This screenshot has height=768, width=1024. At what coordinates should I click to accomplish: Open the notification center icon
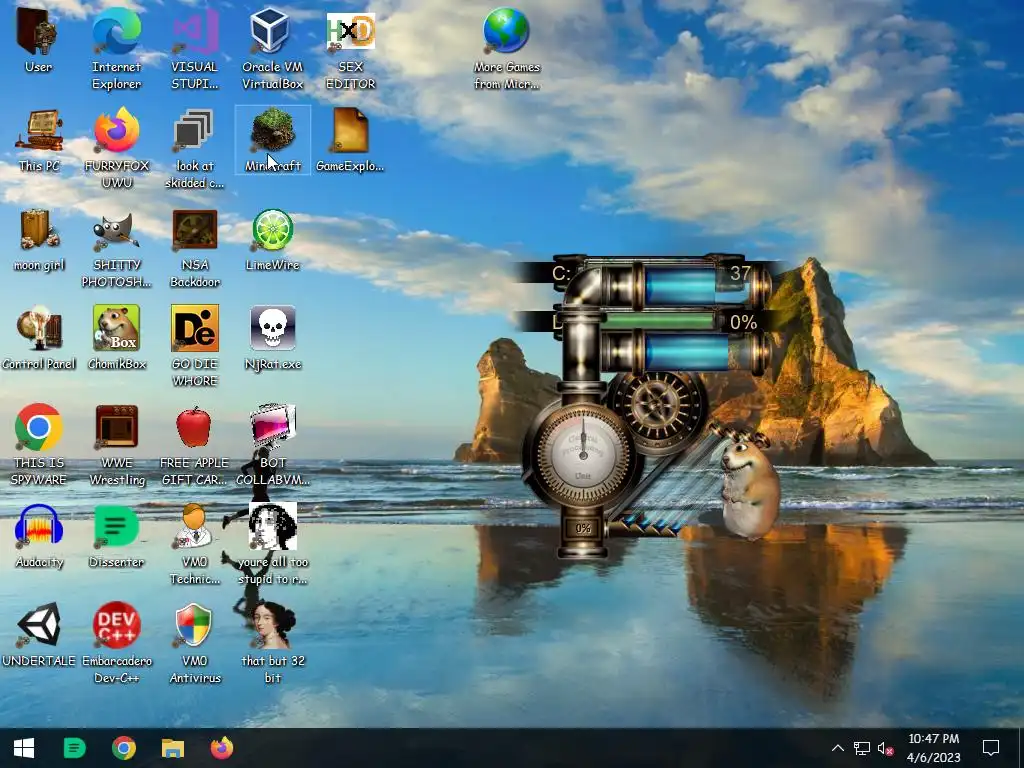(x=991, y=748)
